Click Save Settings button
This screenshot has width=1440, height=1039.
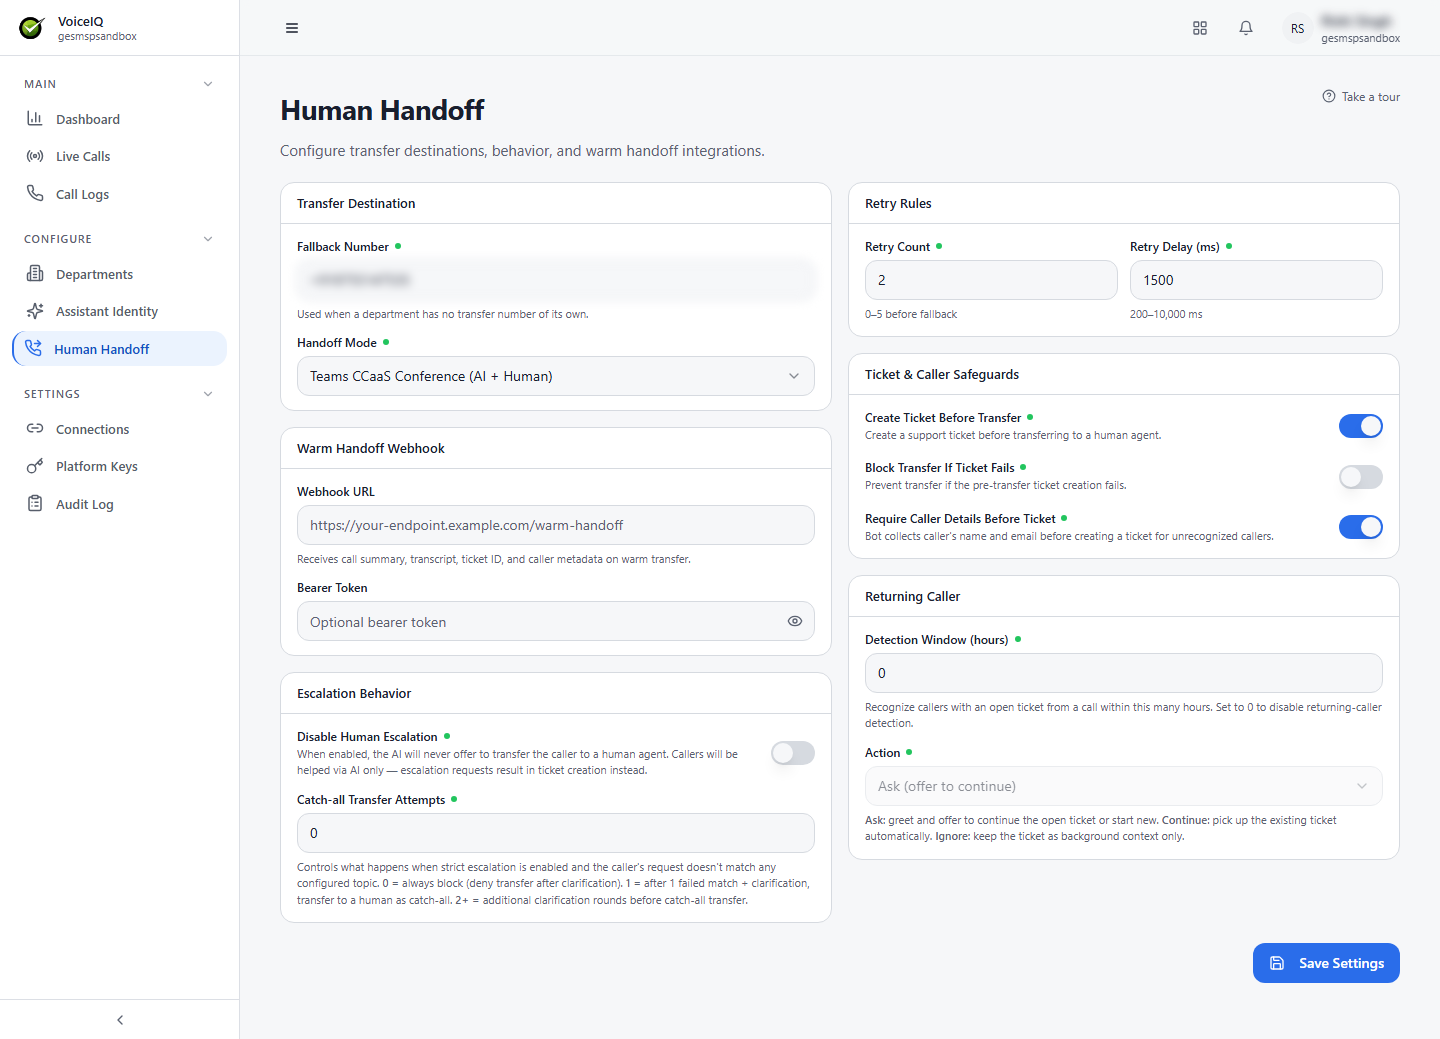tap(1326, 963)
